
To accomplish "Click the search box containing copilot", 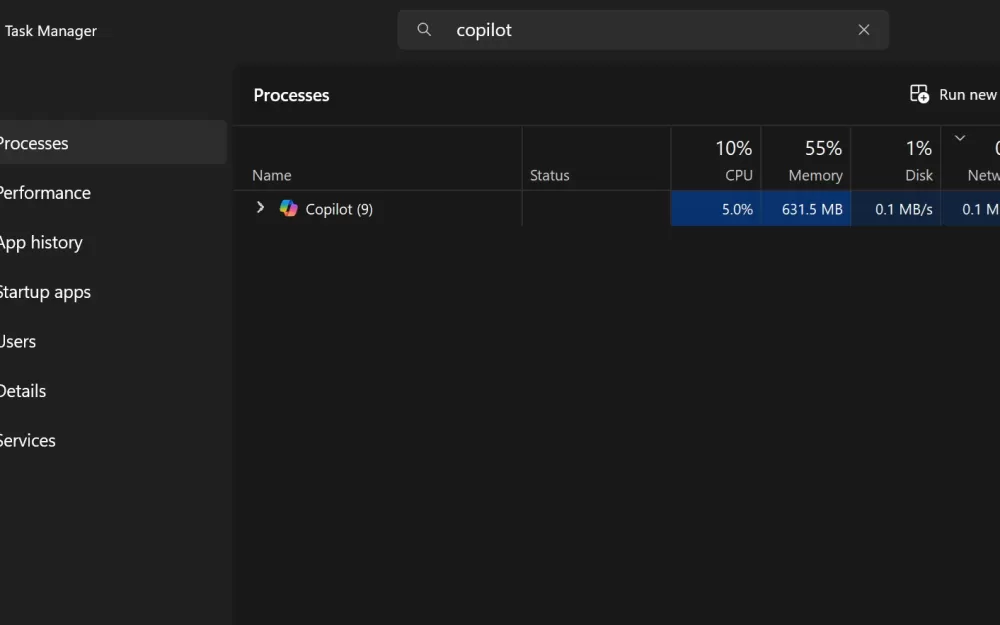I will point(643,30).
